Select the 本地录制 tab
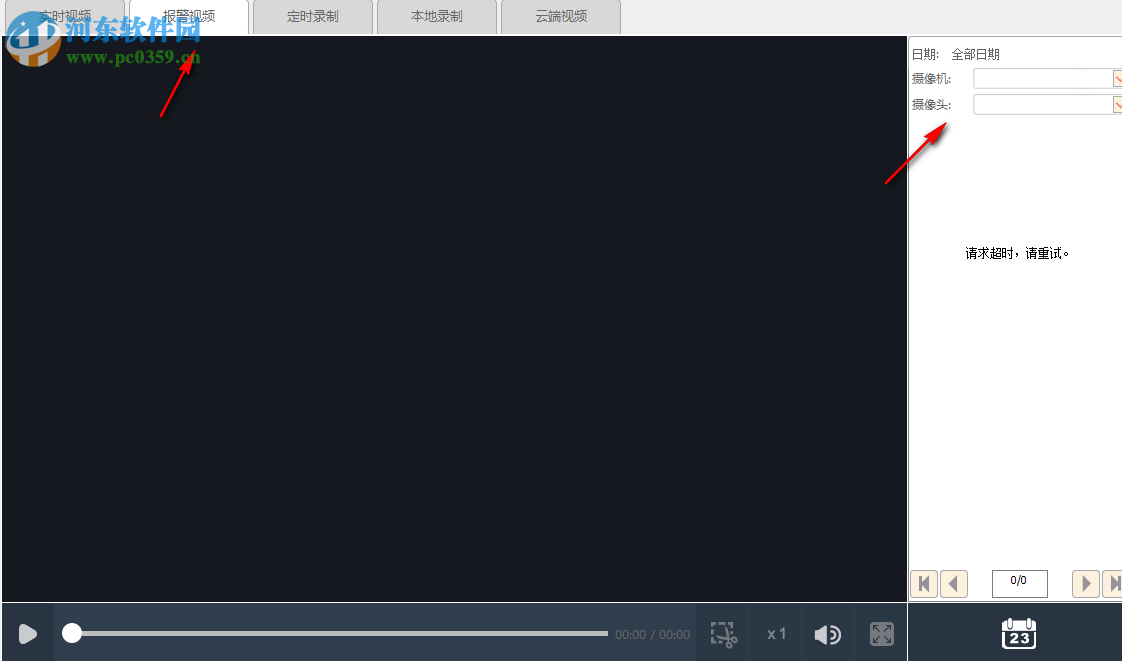This screenshot has width=1122, height=661. click(436, 16)
